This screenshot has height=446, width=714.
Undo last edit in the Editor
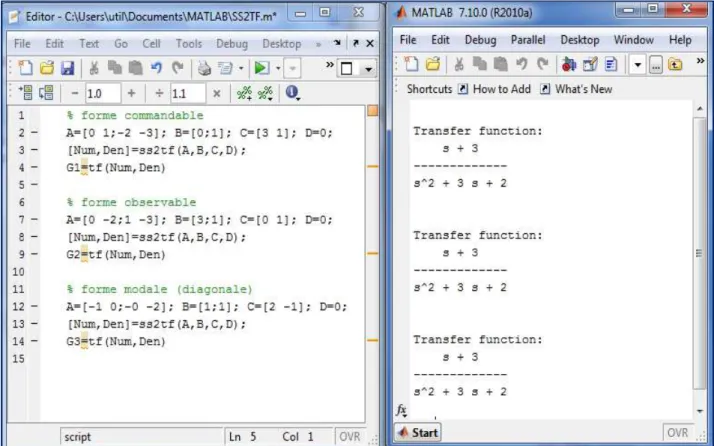[x=156, y=68]
